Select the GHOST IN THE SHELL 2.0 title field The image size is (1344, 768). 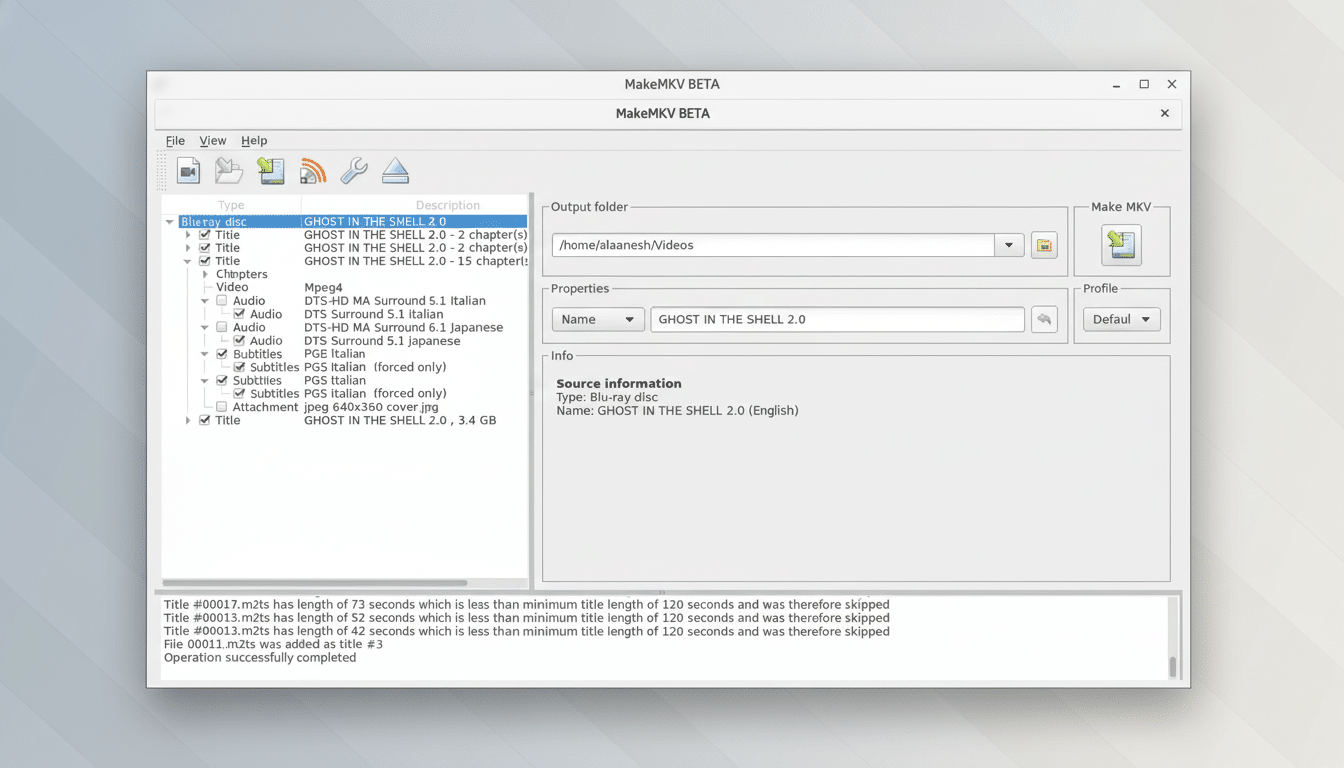pyautogui.click(x=837, y=319)
